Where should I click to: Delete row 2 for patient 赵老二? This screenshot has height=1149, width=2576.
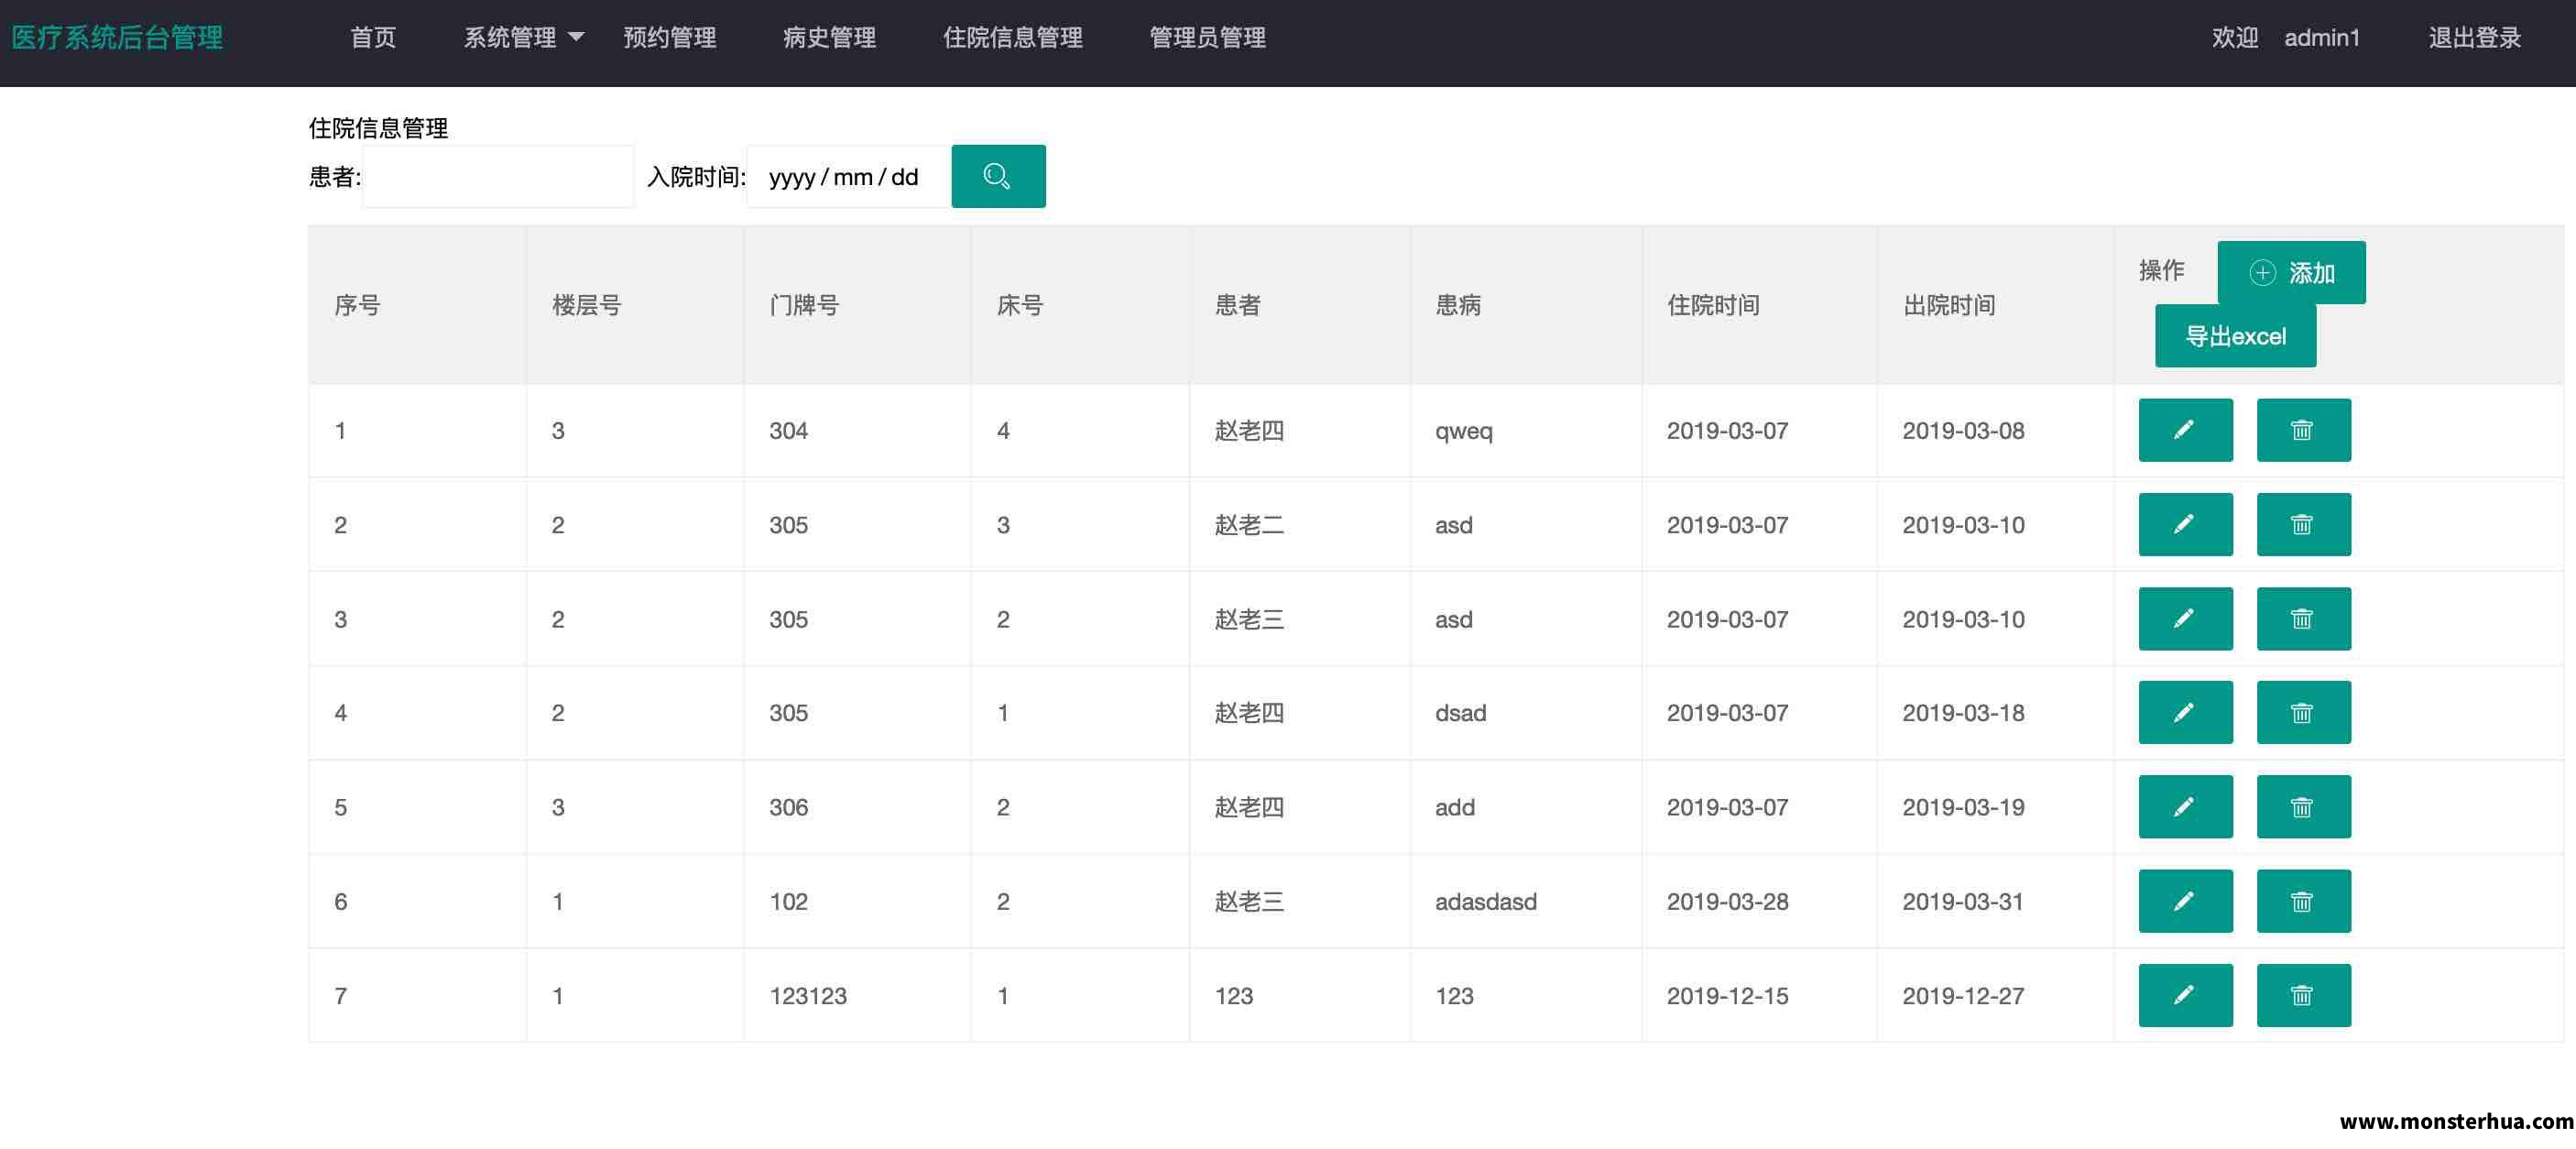pyautogui.click(x=2303, y=524)
